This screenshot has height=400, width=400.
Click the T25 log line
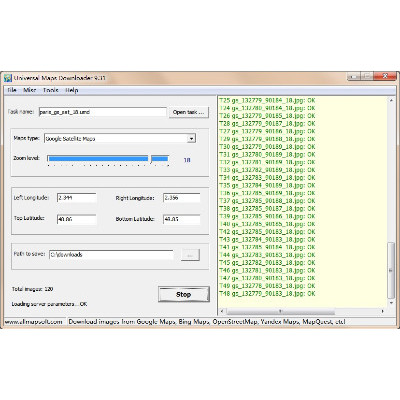[267, 100]
